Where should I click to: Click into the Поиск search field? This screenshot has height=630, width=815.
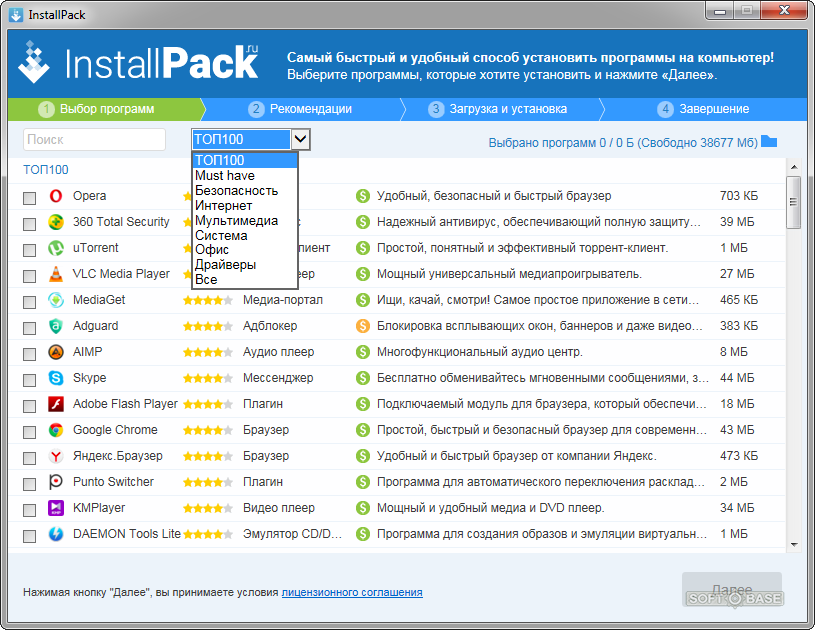94,140
